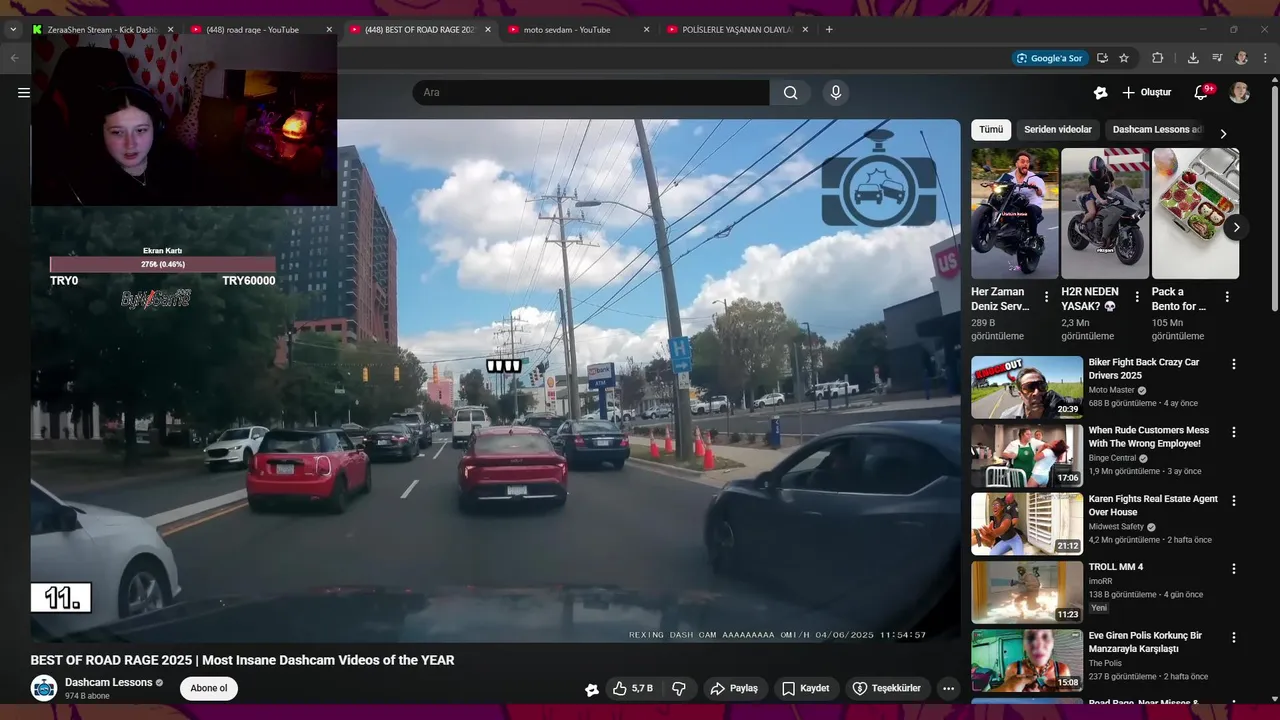1280x720 pixels.
Task: Click the Google'a Sor button
Action: point(1049,58)
